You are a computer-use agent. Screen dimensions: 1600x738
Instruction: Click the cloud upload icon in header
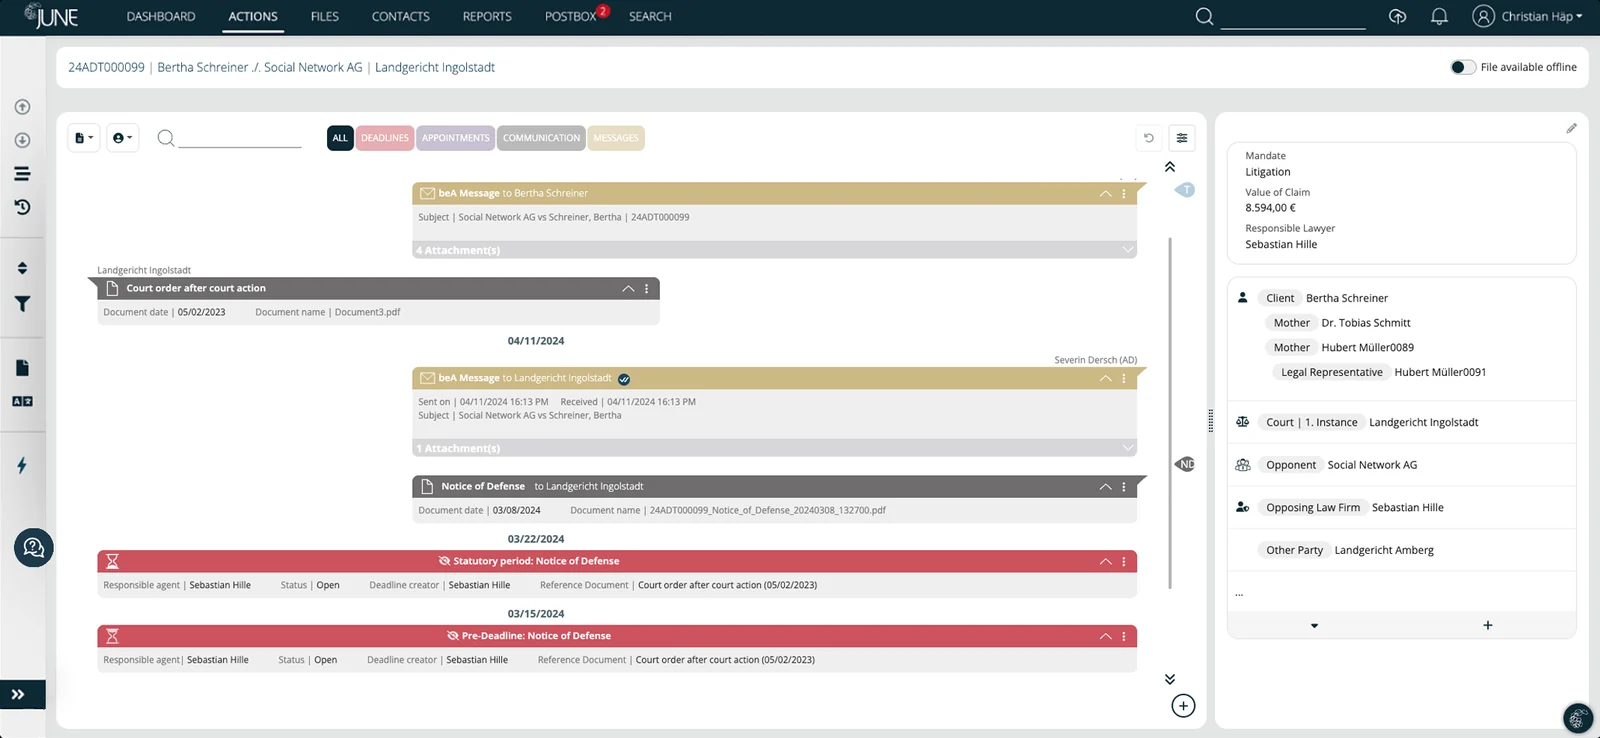pyautogui.click(x=1398, y=16)
